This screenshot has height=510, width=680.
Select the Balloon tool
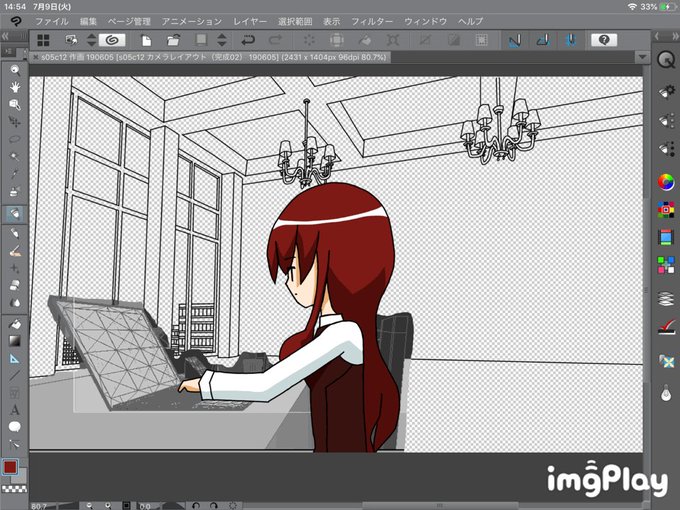15,427
